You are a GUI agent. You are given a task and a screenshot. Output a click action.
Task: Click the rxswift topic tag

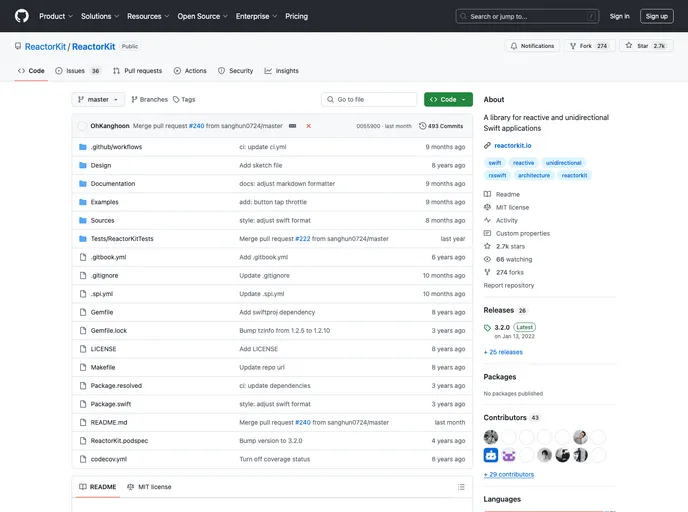click(497, 175)
